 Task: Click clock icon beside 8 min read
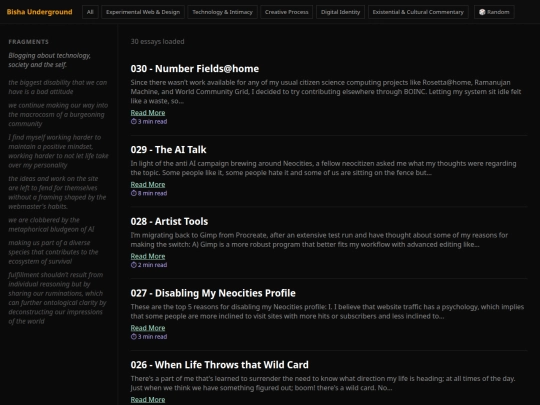(134, 193)
